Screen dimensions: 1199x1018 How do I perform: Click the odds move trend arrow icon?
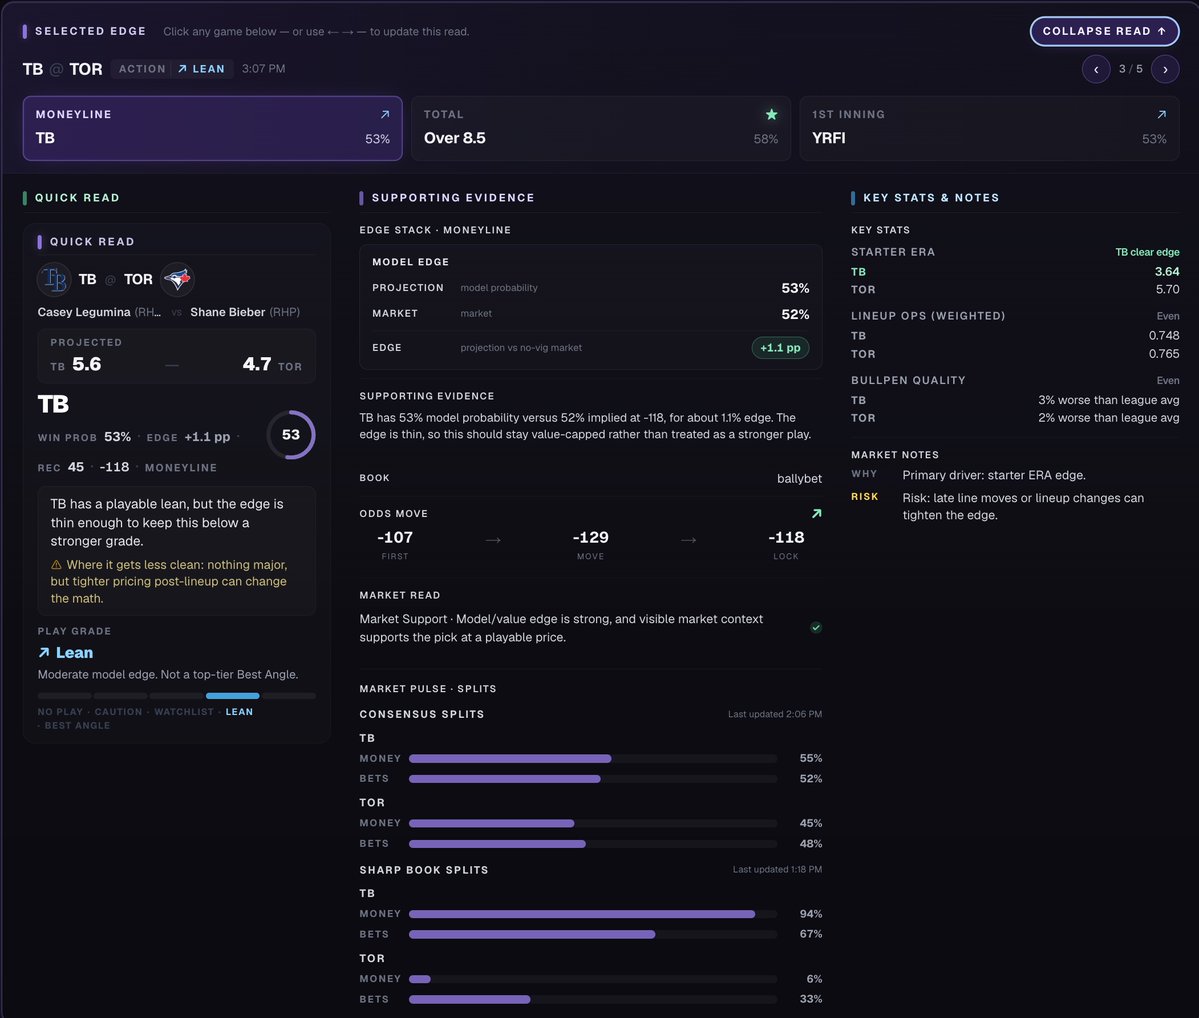point(816,513)
